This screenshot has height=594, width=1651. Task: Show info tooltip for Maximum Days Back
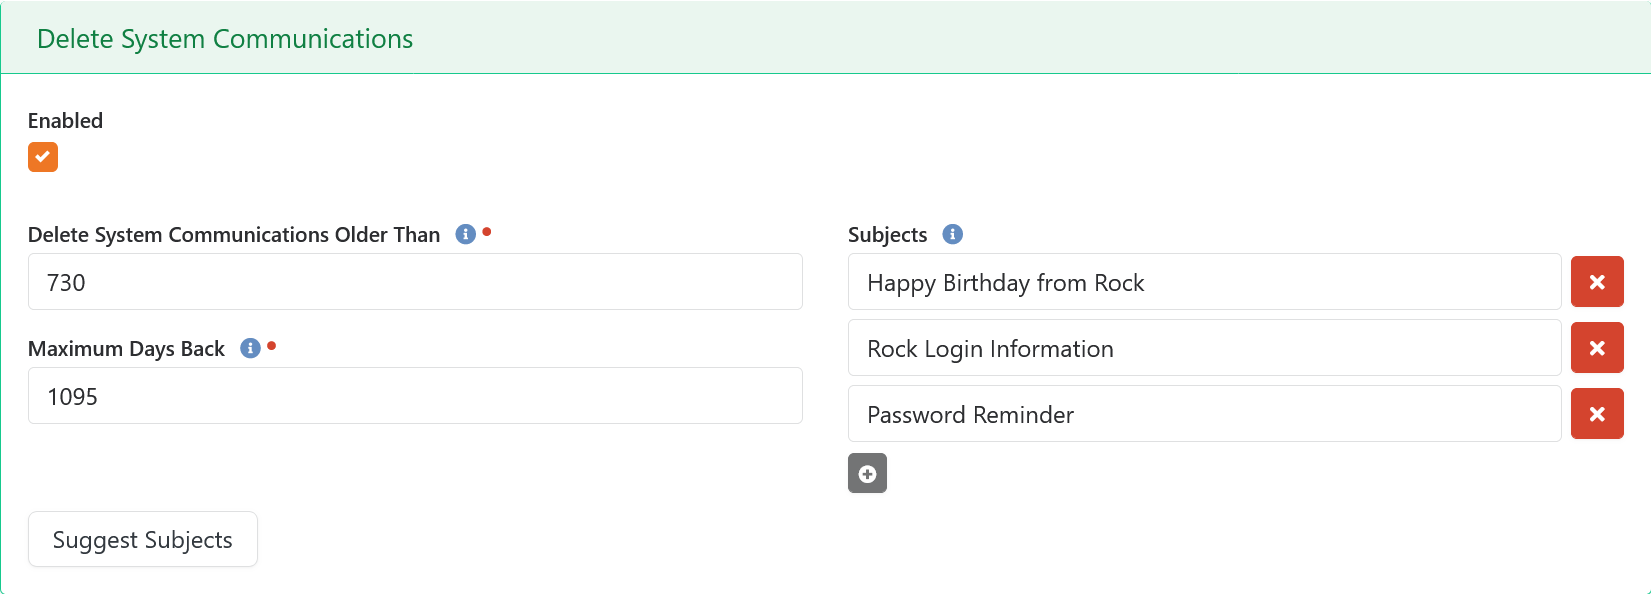point(250,348)
